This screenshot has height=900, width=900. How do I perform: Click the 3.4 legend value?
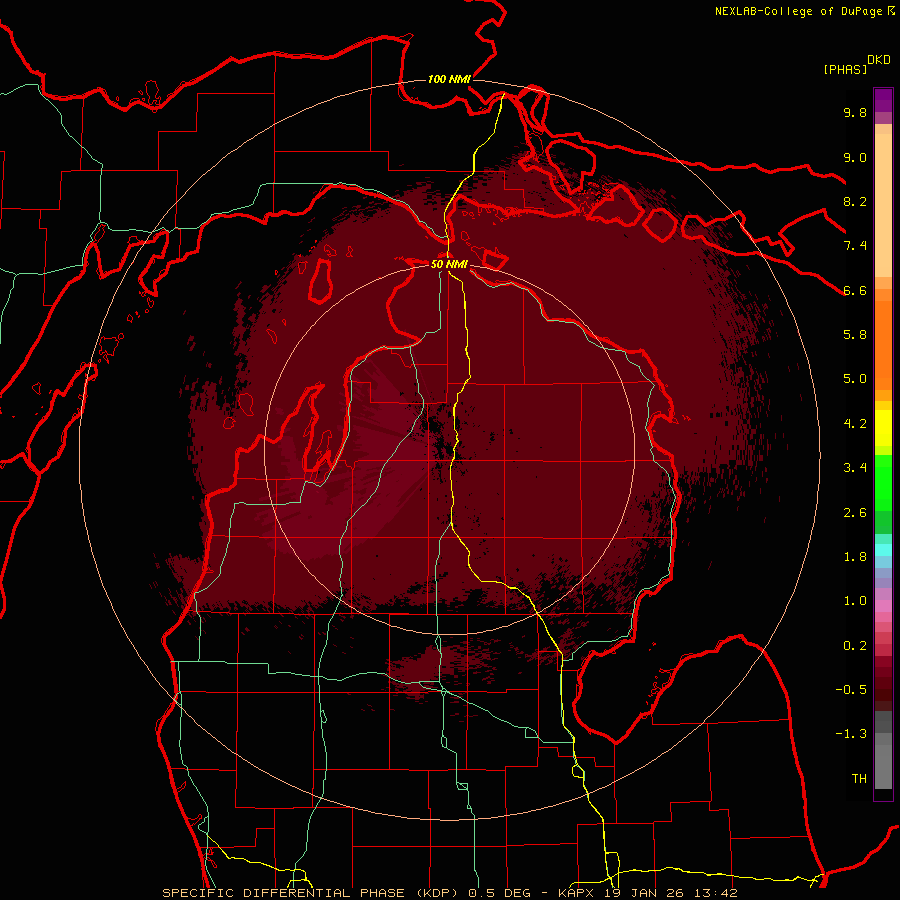coord(855,468)
